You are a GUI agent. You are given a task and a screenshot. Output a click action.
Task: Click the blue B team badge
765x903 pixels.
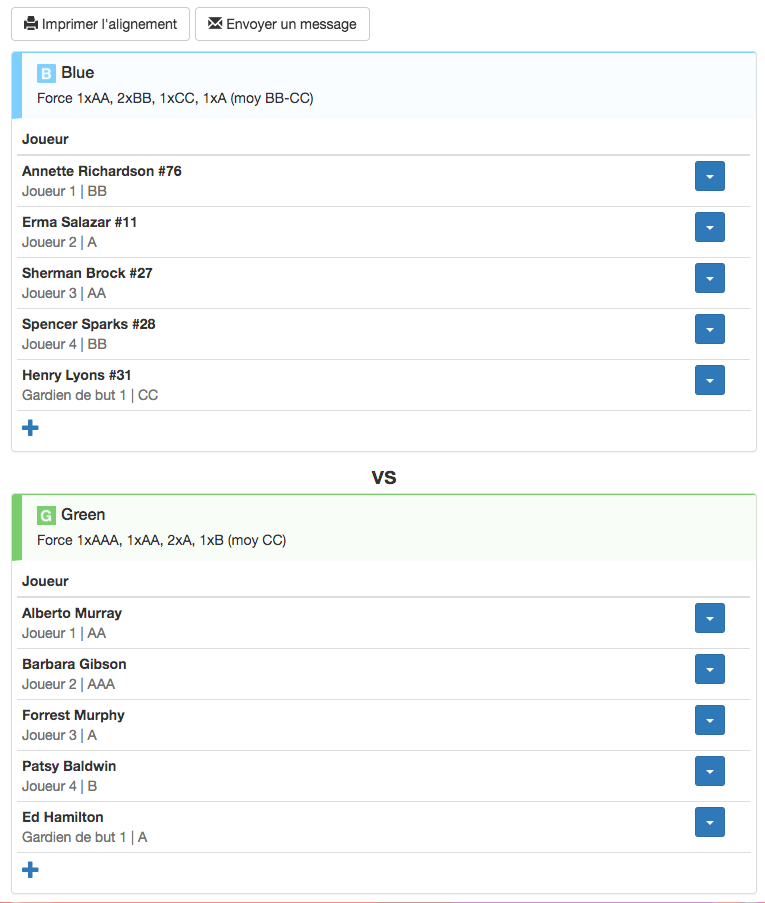click(46, 73)
